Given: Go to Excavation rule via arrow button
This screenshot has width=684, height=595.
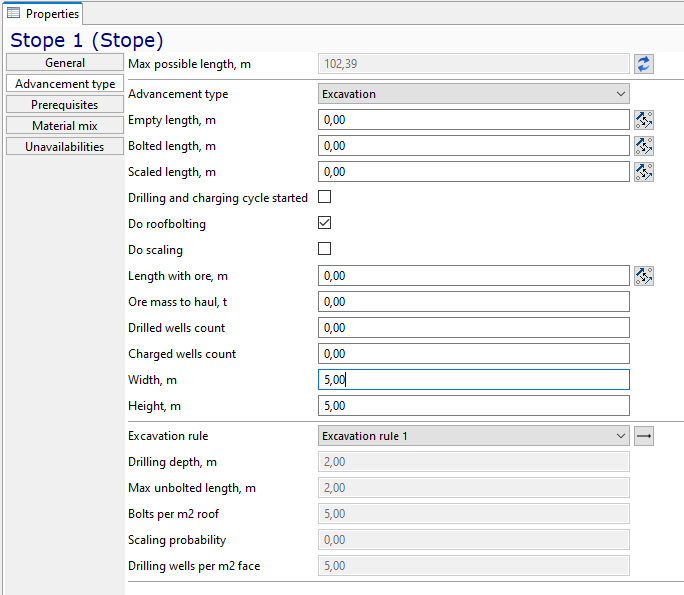Looking at the screenshot, I should pyautogui.click(x=643, y=436).
